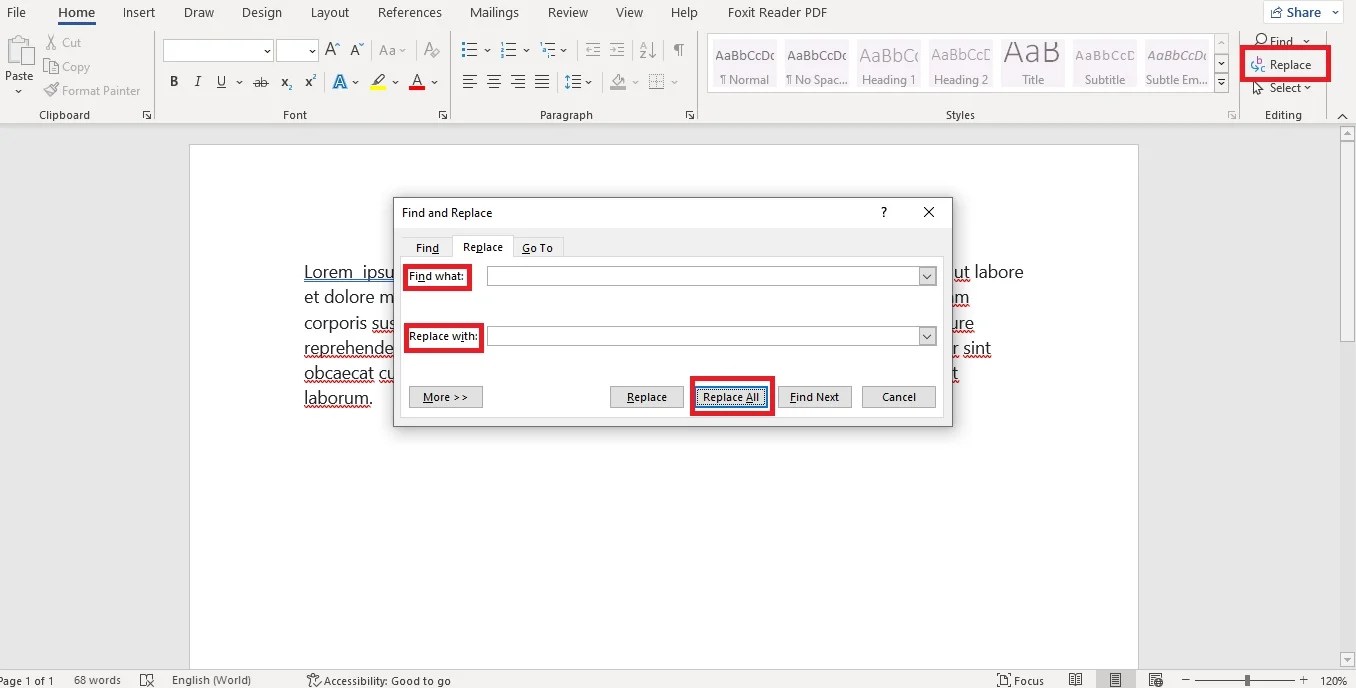
Task: Select the Format Painter tool
Action: 93,90
